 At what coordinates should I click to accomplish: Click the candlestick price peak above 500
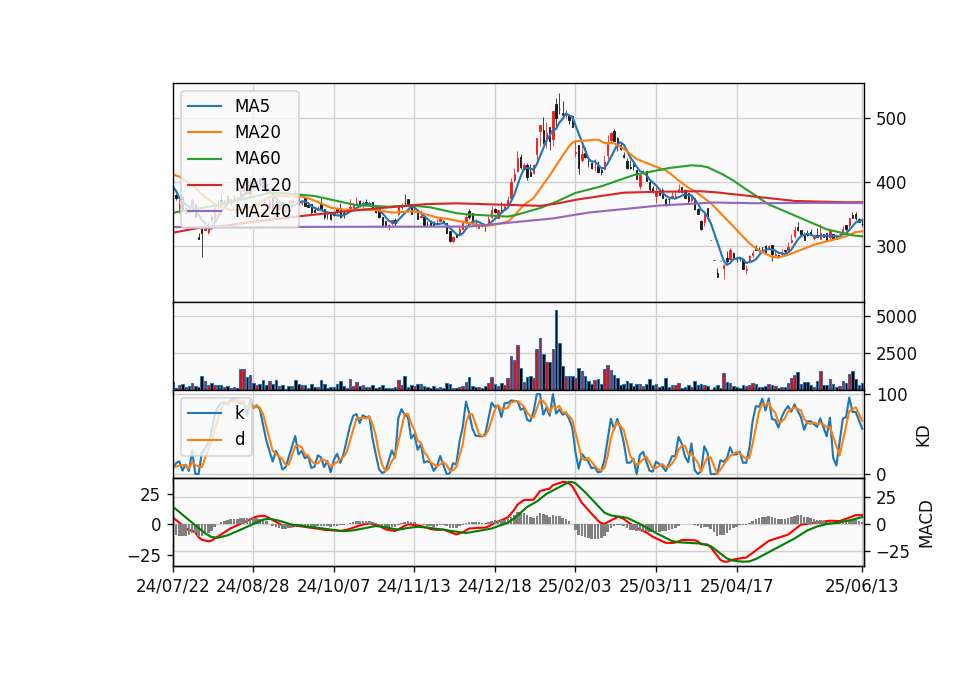click(x=559, y=104)
